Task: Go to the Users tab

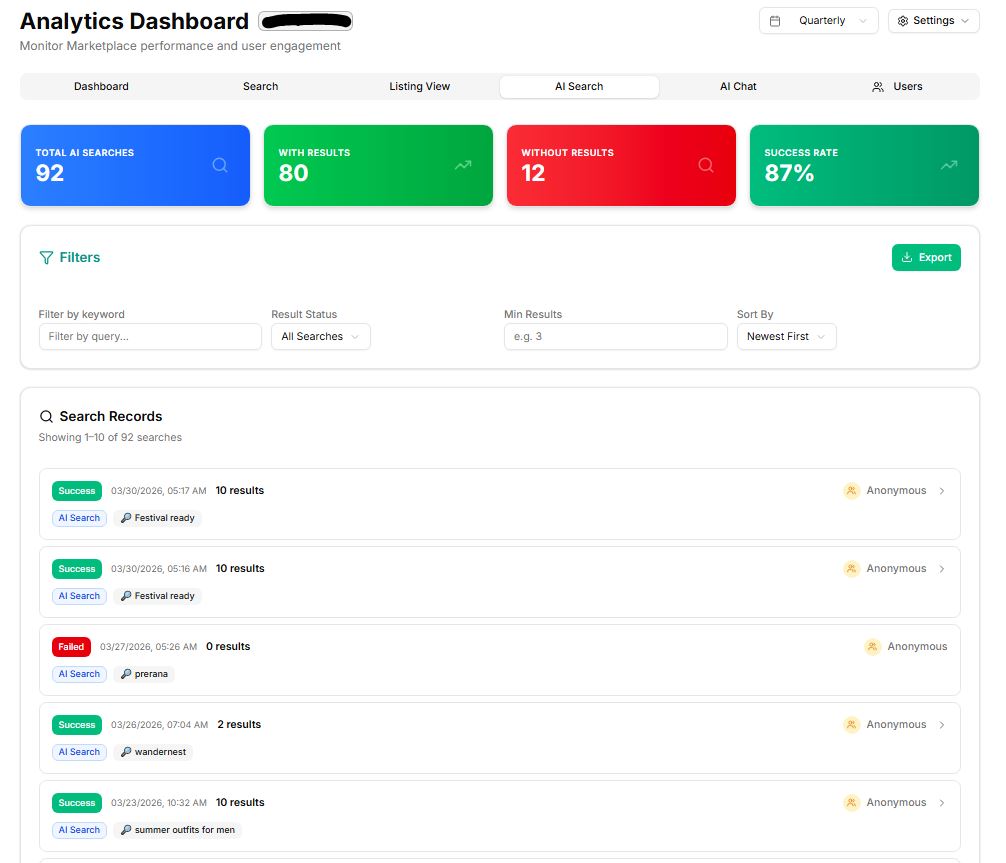Action: 897,87
